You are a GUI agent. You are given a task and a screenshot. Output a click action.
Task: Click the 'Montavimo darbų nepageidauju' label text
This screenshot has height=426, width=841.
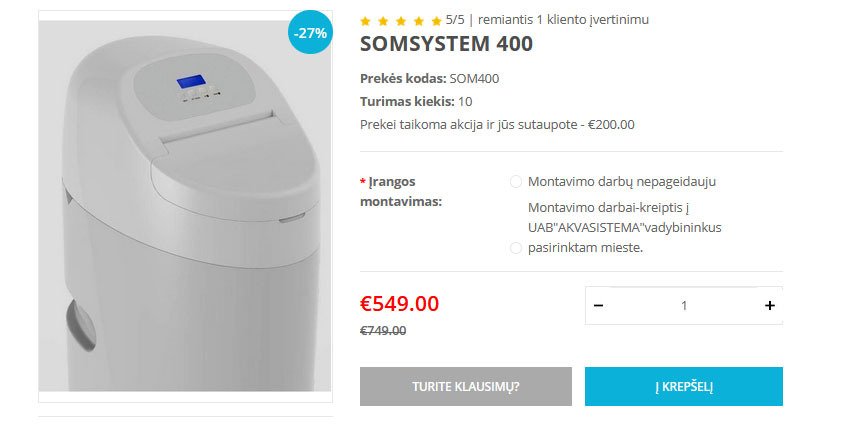pos(621,182)
